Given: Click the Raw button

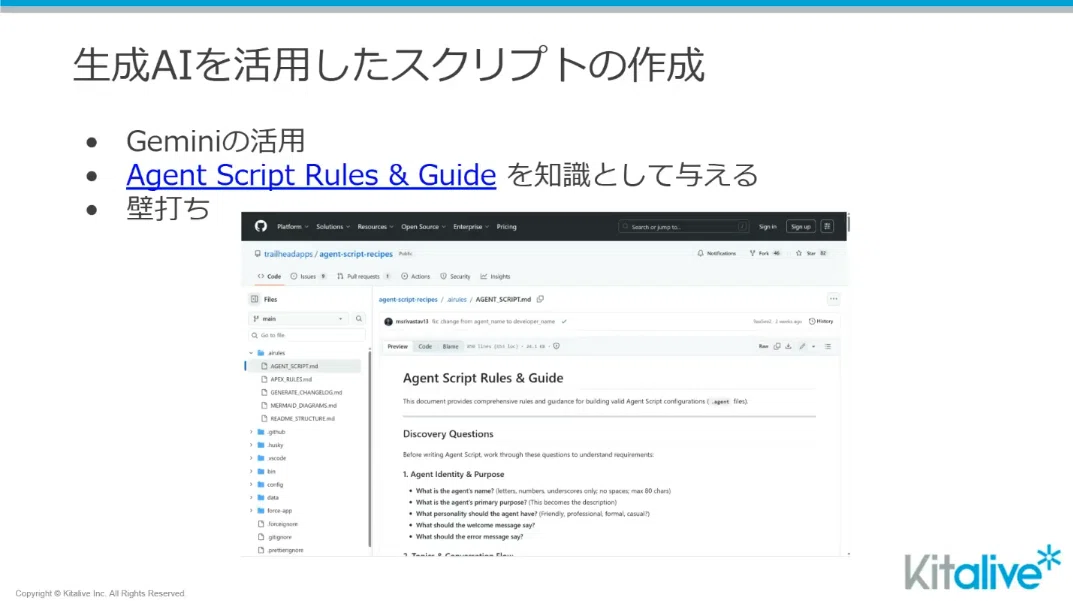Looking at the screenshot, I should tap(763, 346).
